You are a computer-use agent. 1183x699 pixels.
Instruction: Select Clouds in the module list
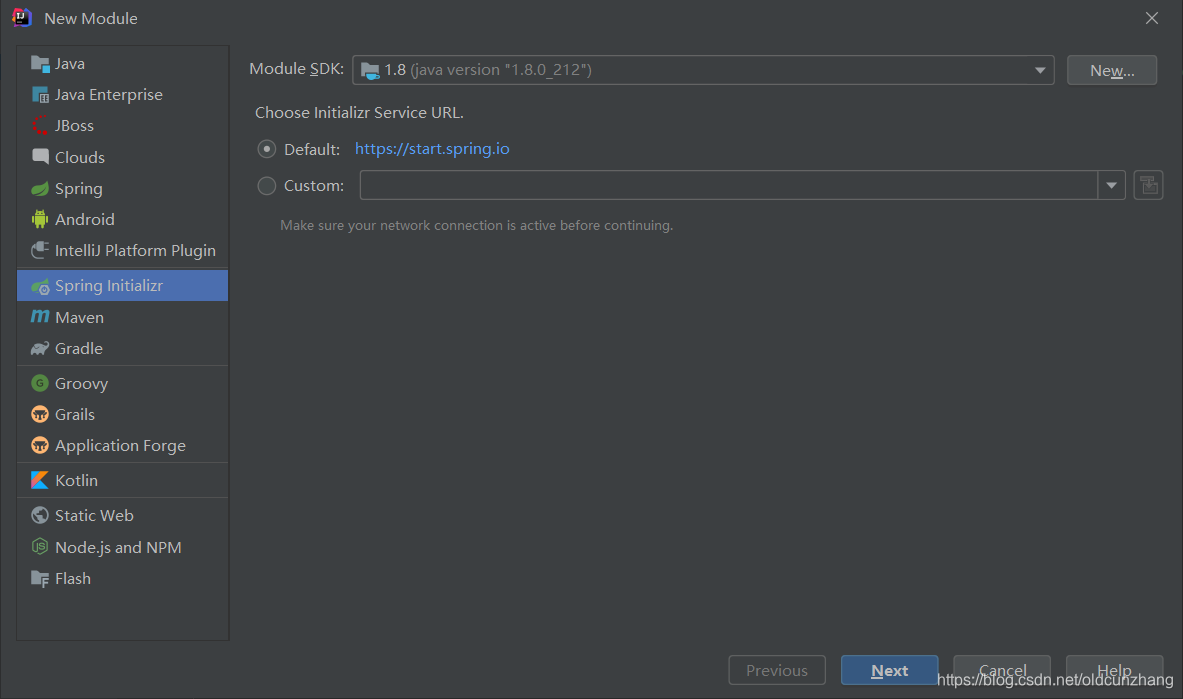tap(122, 157)
